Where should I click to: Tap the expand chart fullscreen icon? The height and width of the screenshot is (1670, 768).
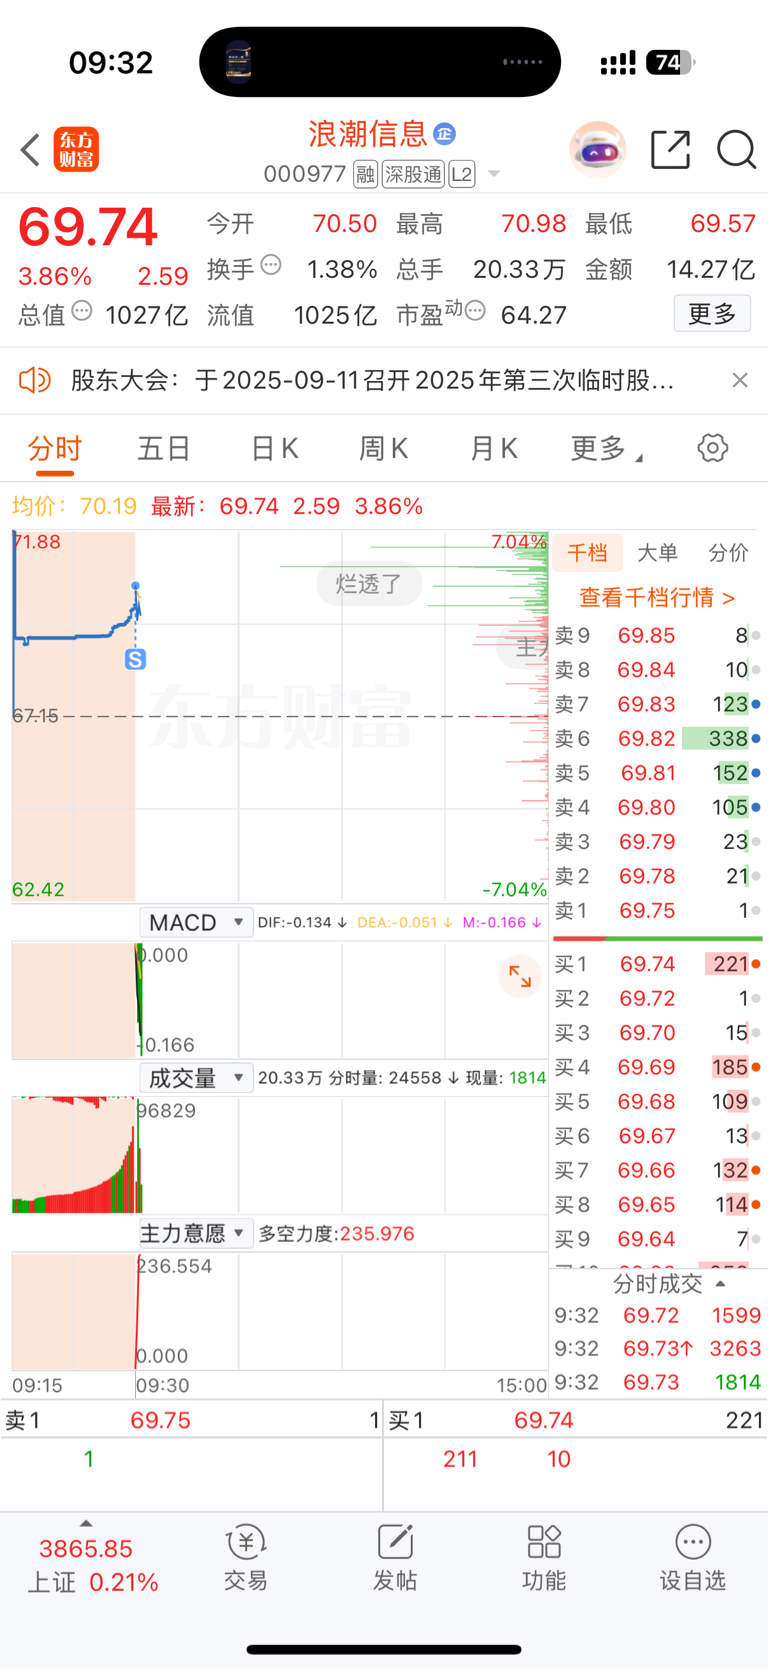[x=520, y=977]
